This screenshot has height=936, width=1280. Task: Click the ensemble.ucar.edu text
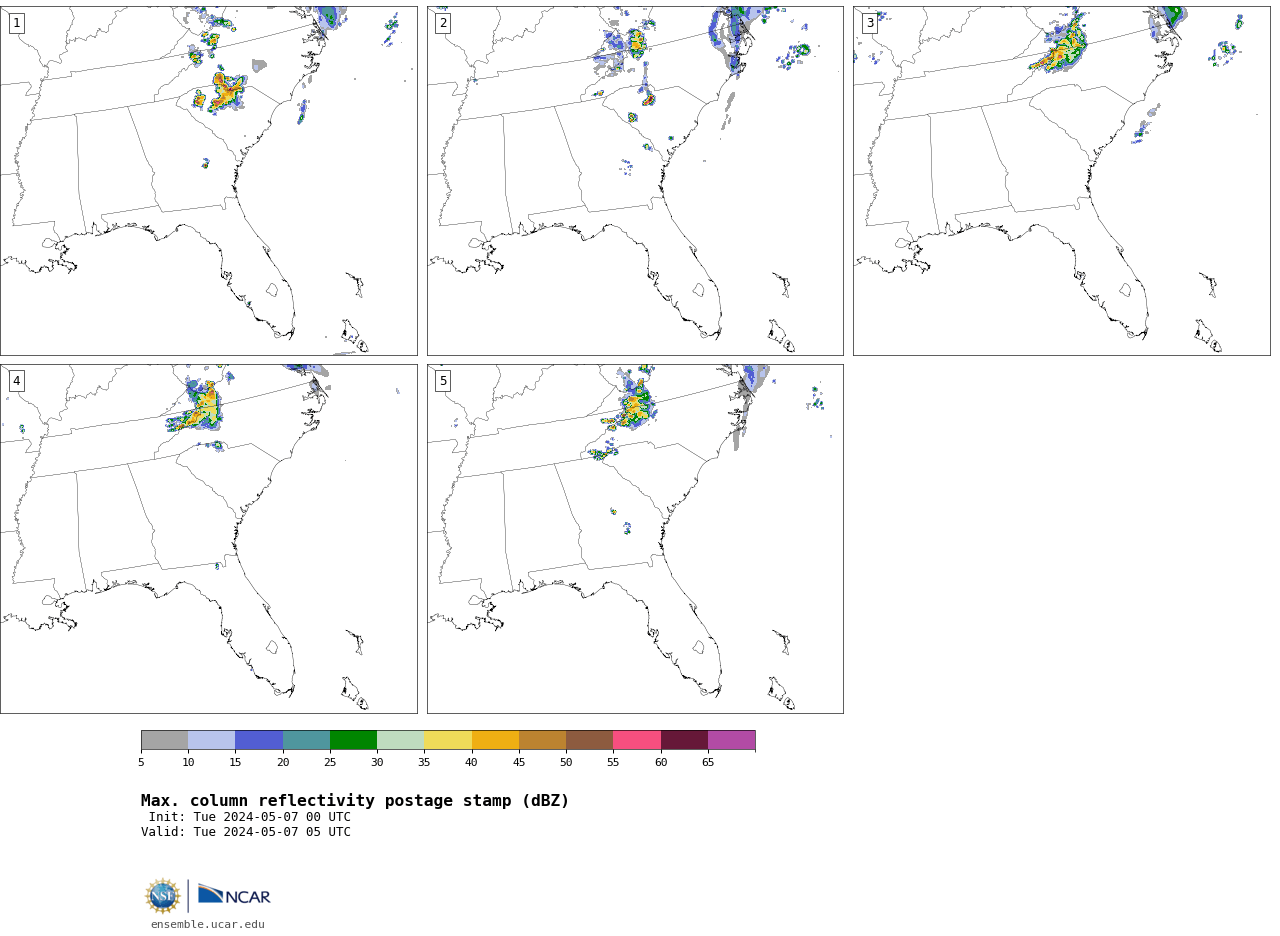[x=208, y=925]
